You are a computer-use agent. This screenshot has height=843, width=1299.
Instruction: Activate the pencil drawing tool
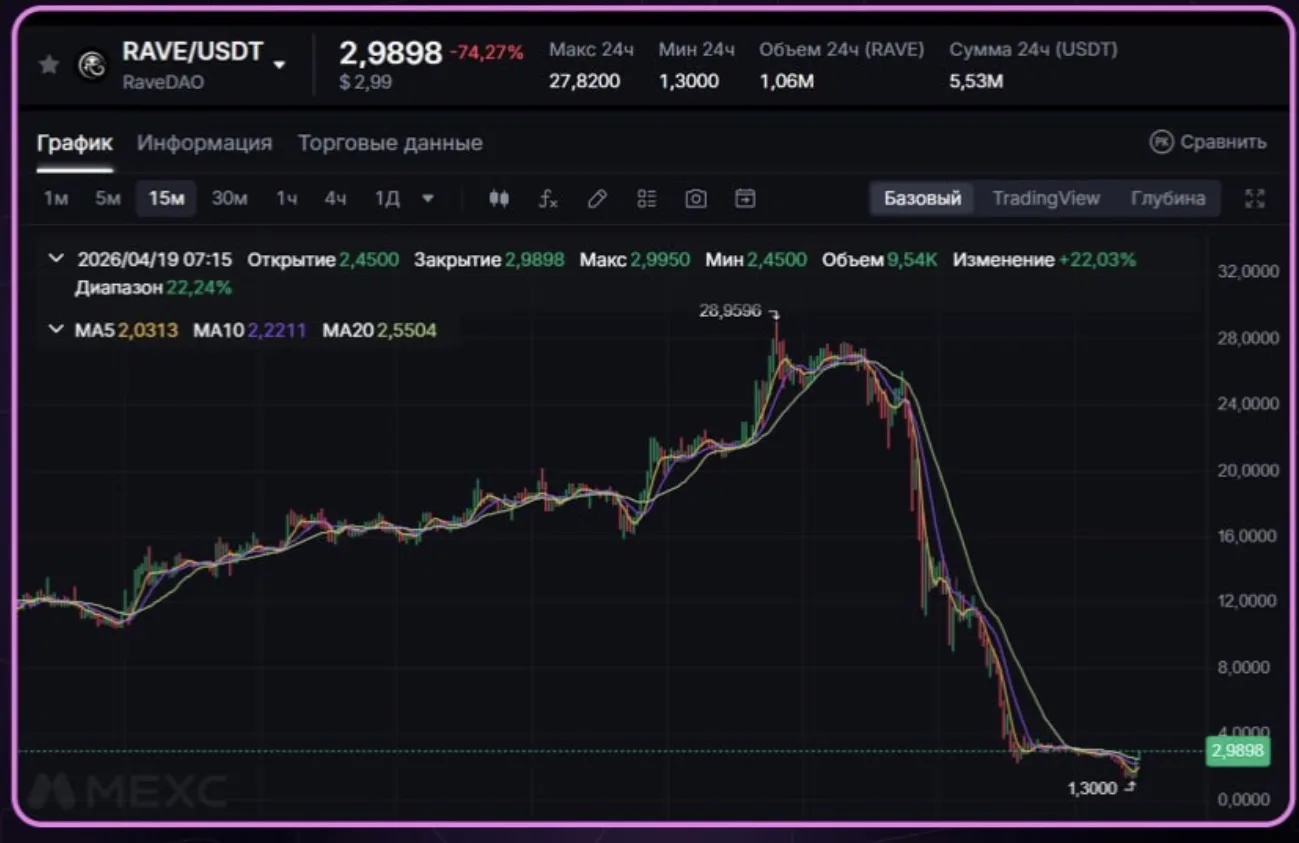[597, 198]
